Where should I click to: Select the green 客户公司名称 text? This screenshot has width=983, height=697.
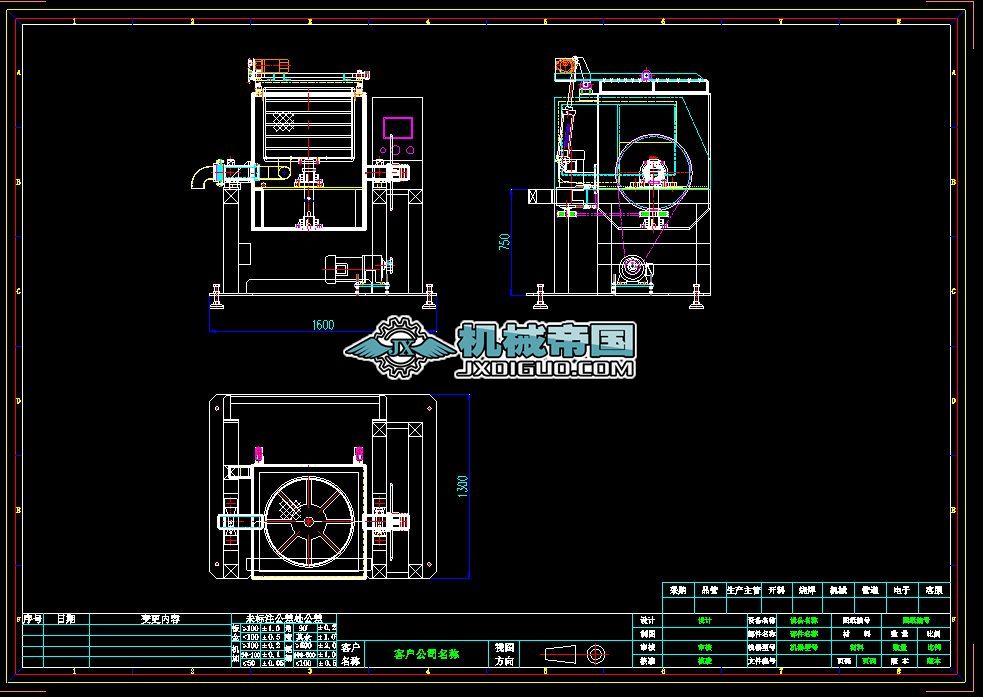pos(426,654)
